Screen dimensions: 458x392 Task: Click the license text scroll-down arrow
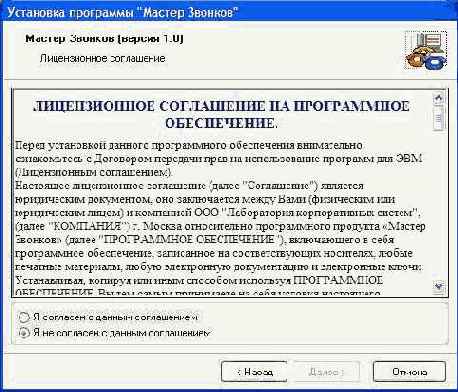439,286
